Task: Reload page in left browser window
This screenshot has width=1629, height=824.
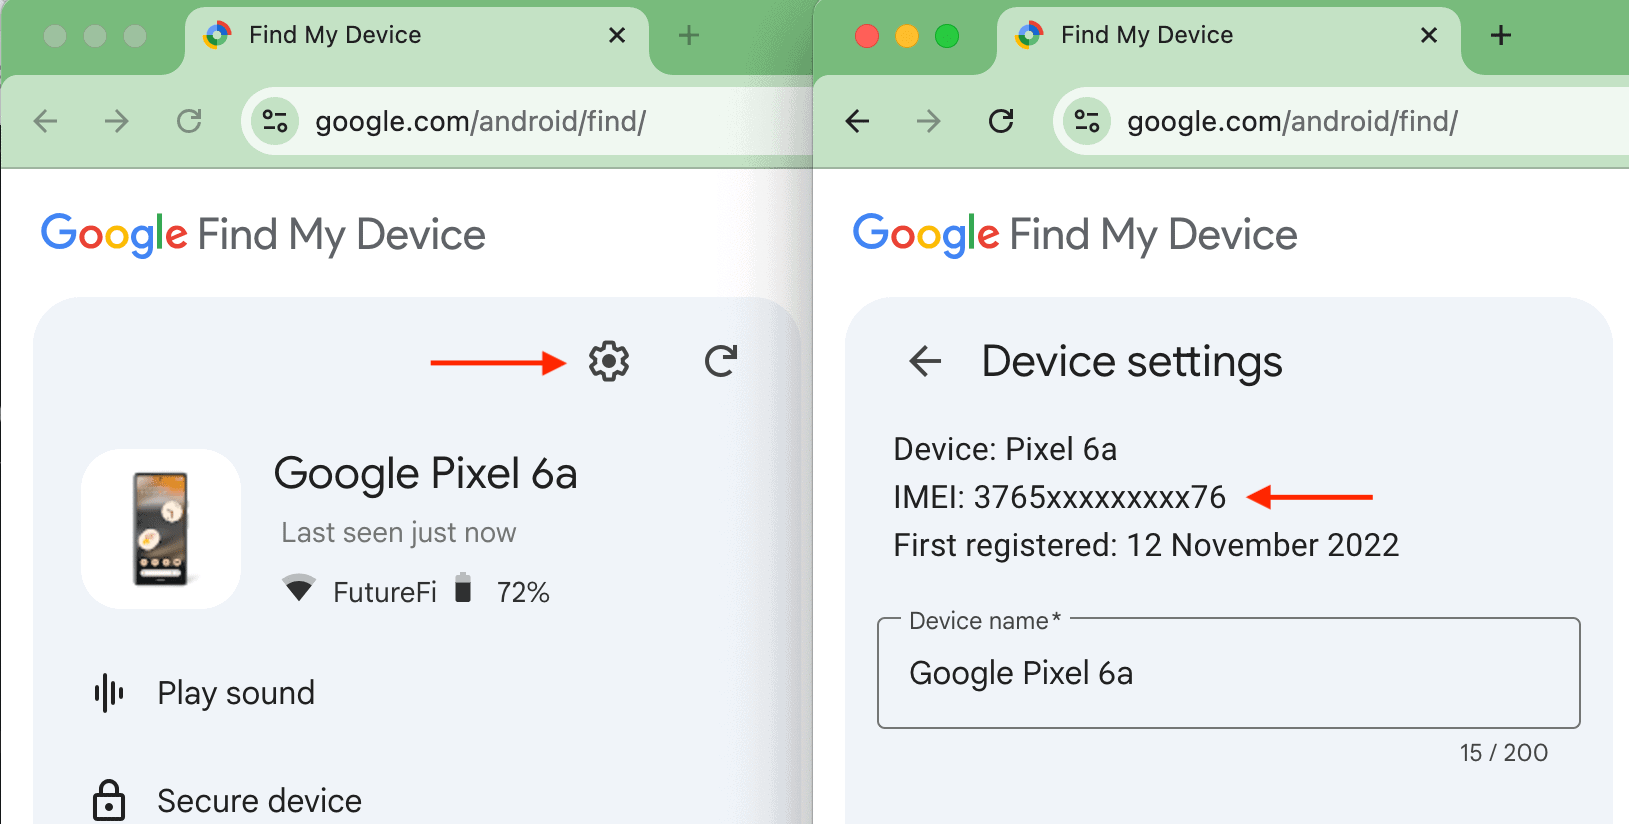Action: pyautogui.click(x=189, y=122)
